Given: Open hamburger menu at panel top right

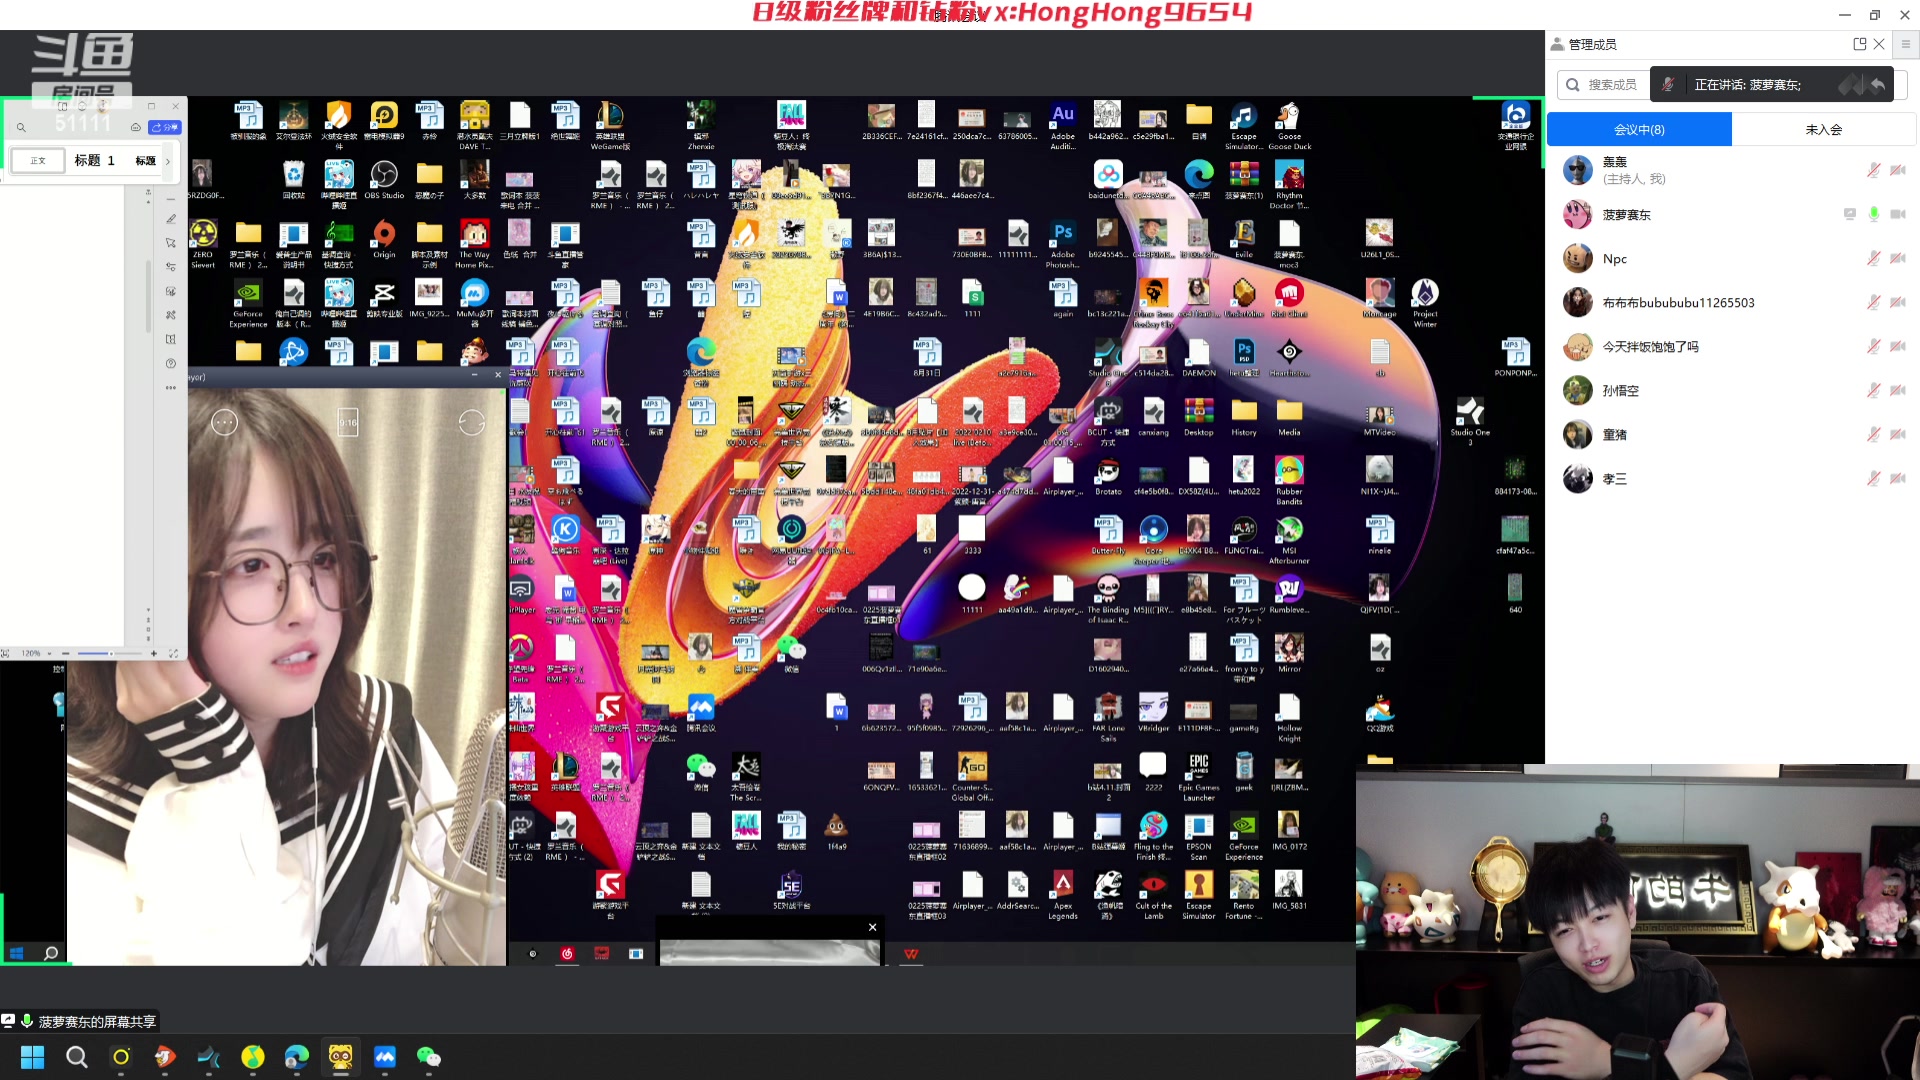Looking at the screenshot, I should tap(1906, 44).
